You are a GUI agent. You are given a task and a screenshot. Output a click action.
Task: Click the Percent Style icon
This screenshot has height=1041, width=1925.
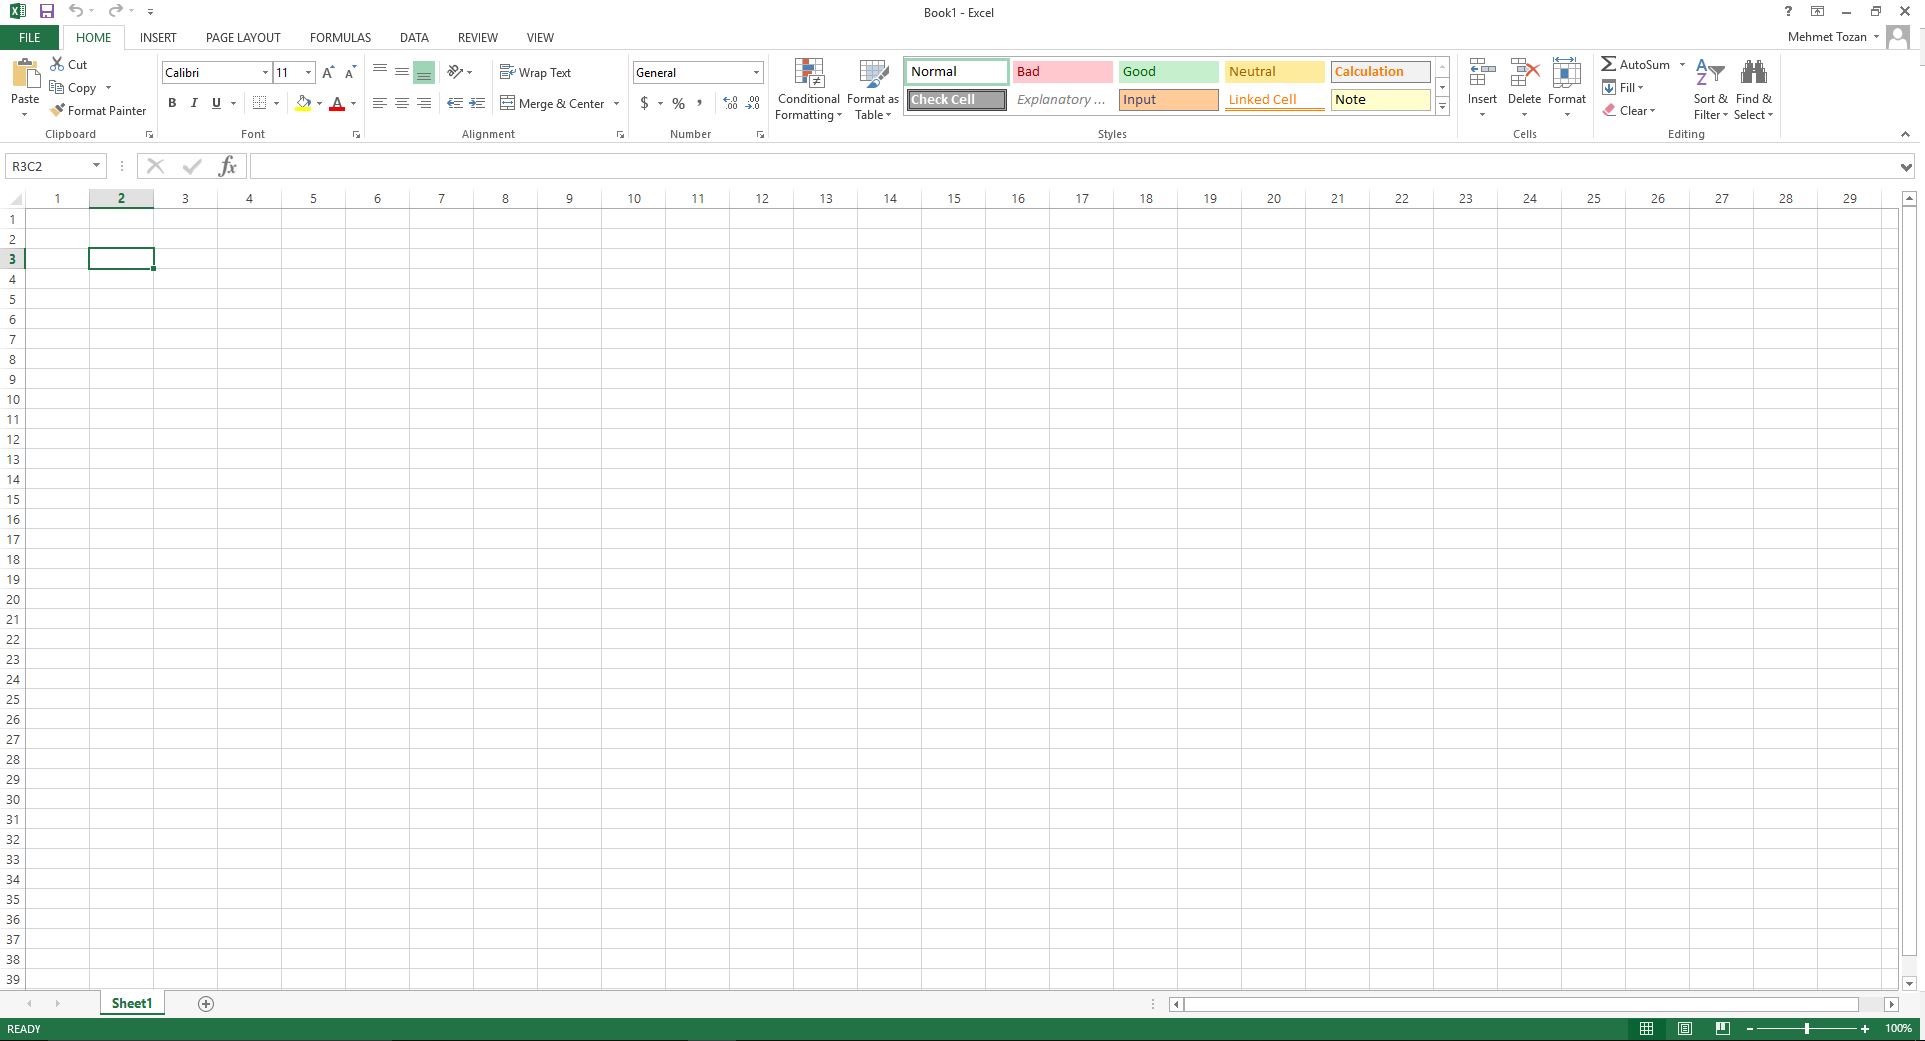678,103
